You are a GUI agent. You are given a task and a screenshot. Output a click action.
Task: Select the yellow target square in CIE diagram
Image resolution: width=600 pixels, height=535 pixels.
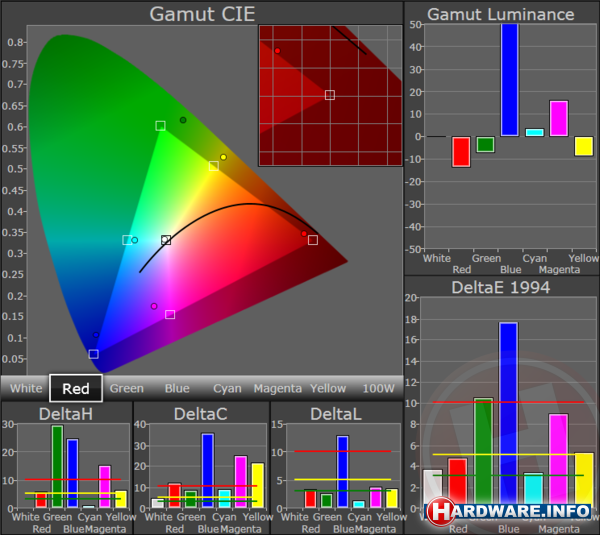(x=213, y=167)
